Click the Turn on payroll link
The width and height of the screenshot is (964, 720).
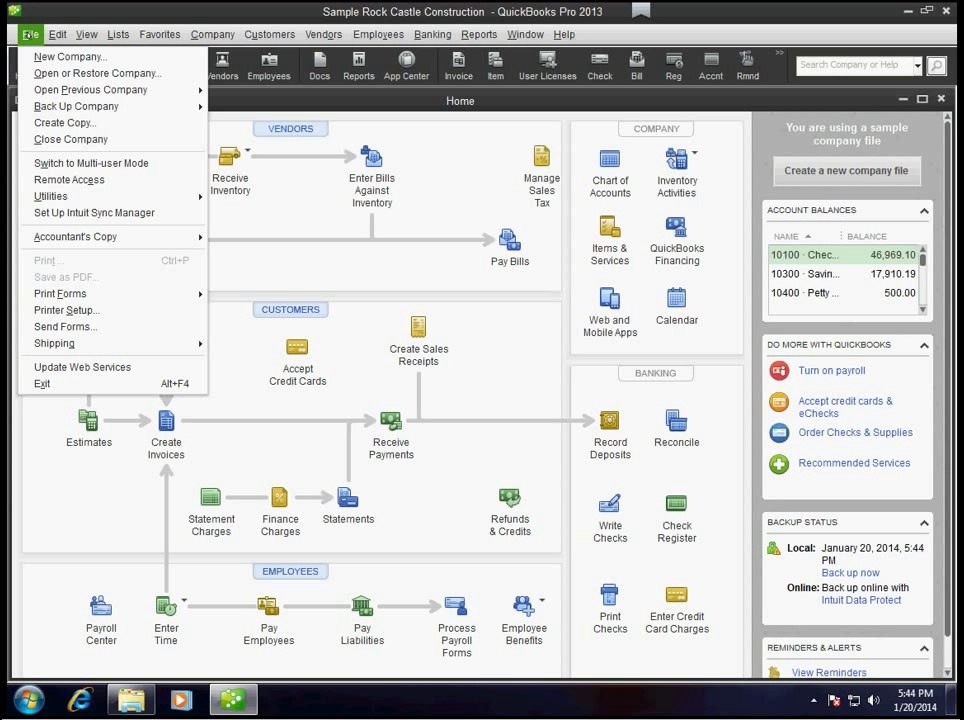click(831, 371)
